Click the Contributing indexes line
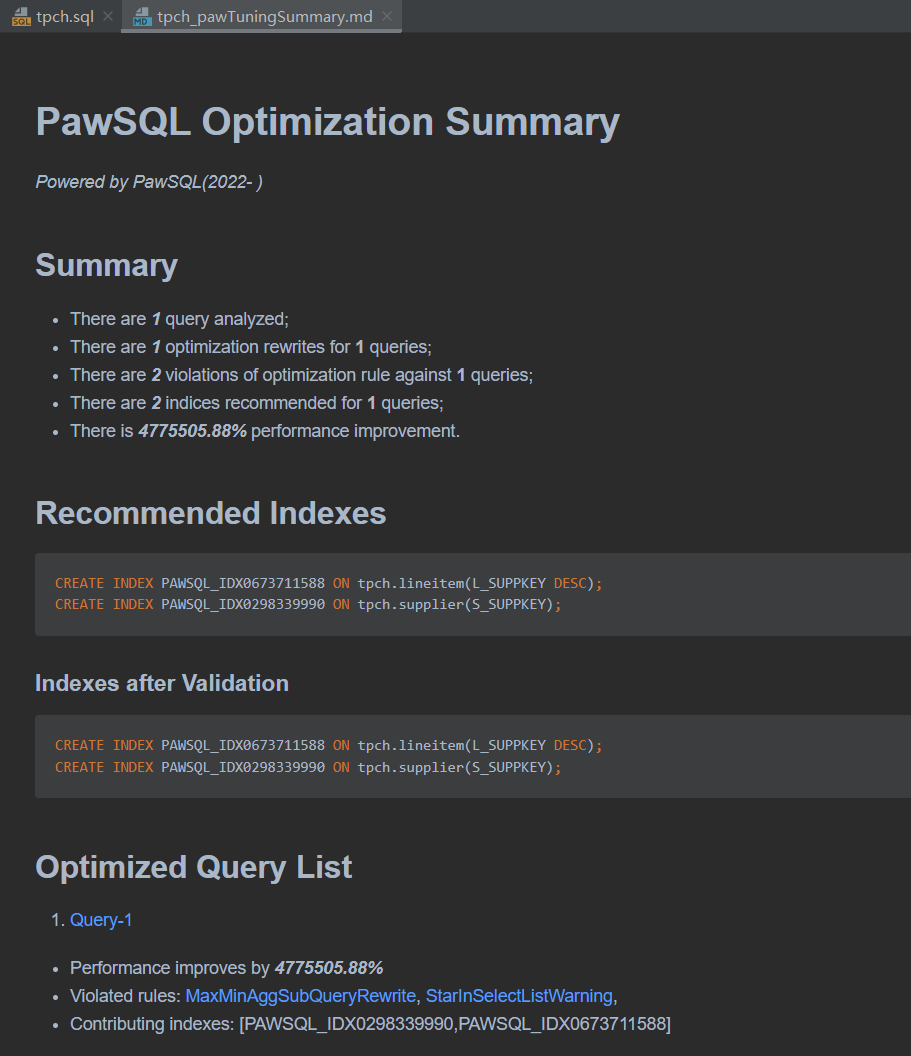 point(370,1024)
